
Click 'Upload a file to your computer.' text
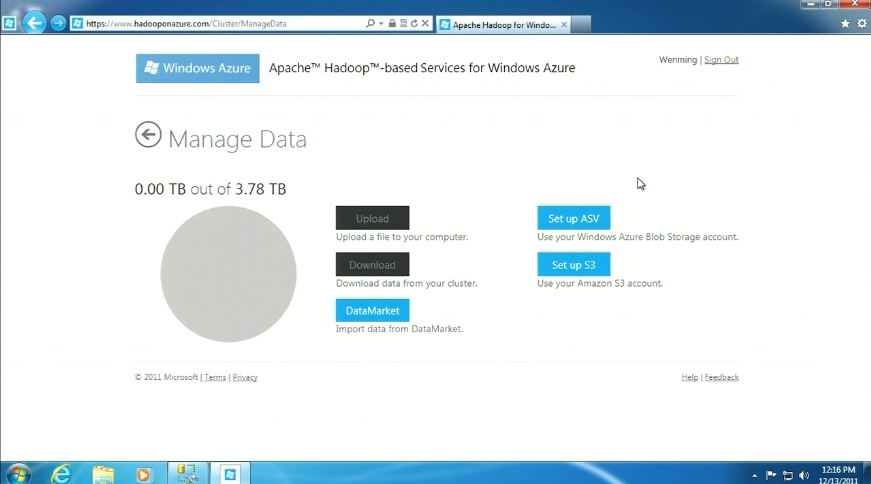tap(402, 237)
